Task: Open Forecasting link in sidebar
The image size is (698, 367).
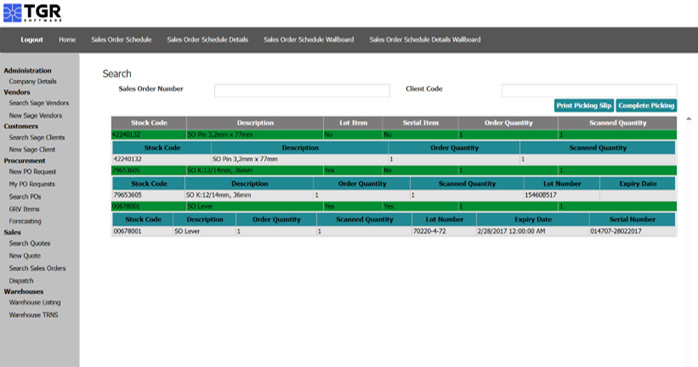Action: pyautogui.click(x=25, y=221)
